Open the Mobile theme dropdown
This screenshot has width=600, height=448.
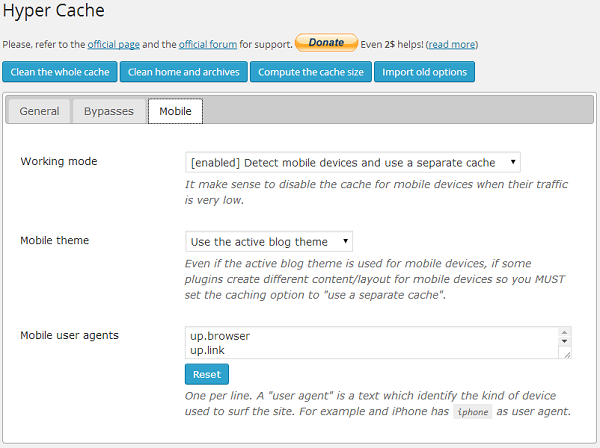click(x=269, y=241)
